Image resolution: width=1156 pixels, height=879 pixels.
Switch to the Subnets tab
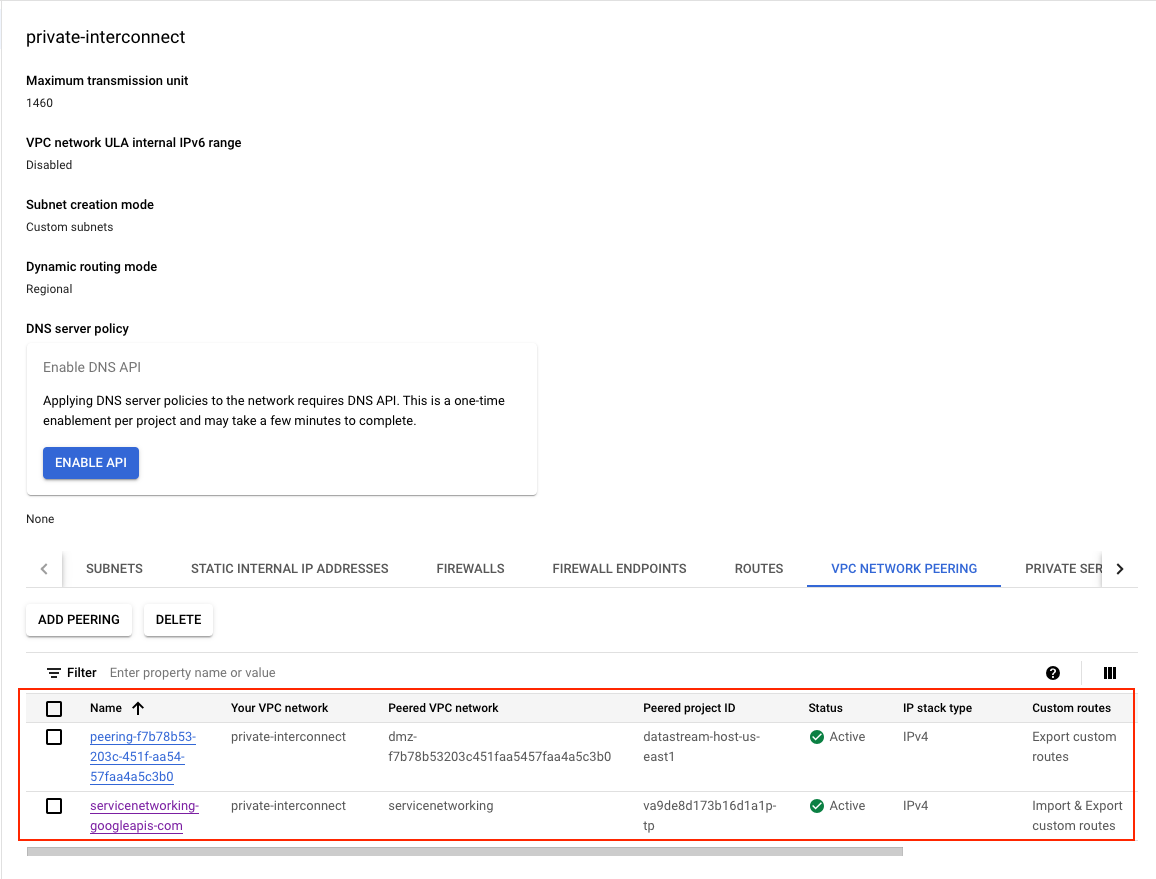[x=114, y=568]
